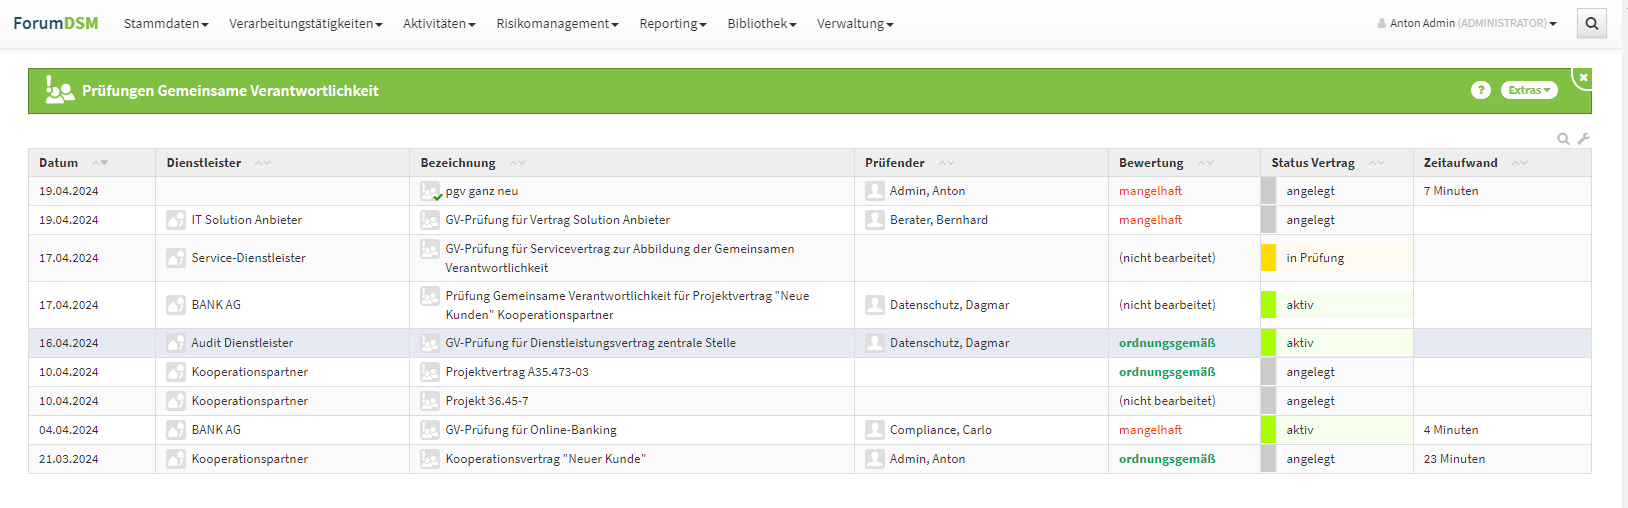
Task: Click person icon beside Berater, Bernhard
Action: pos(875,220)
